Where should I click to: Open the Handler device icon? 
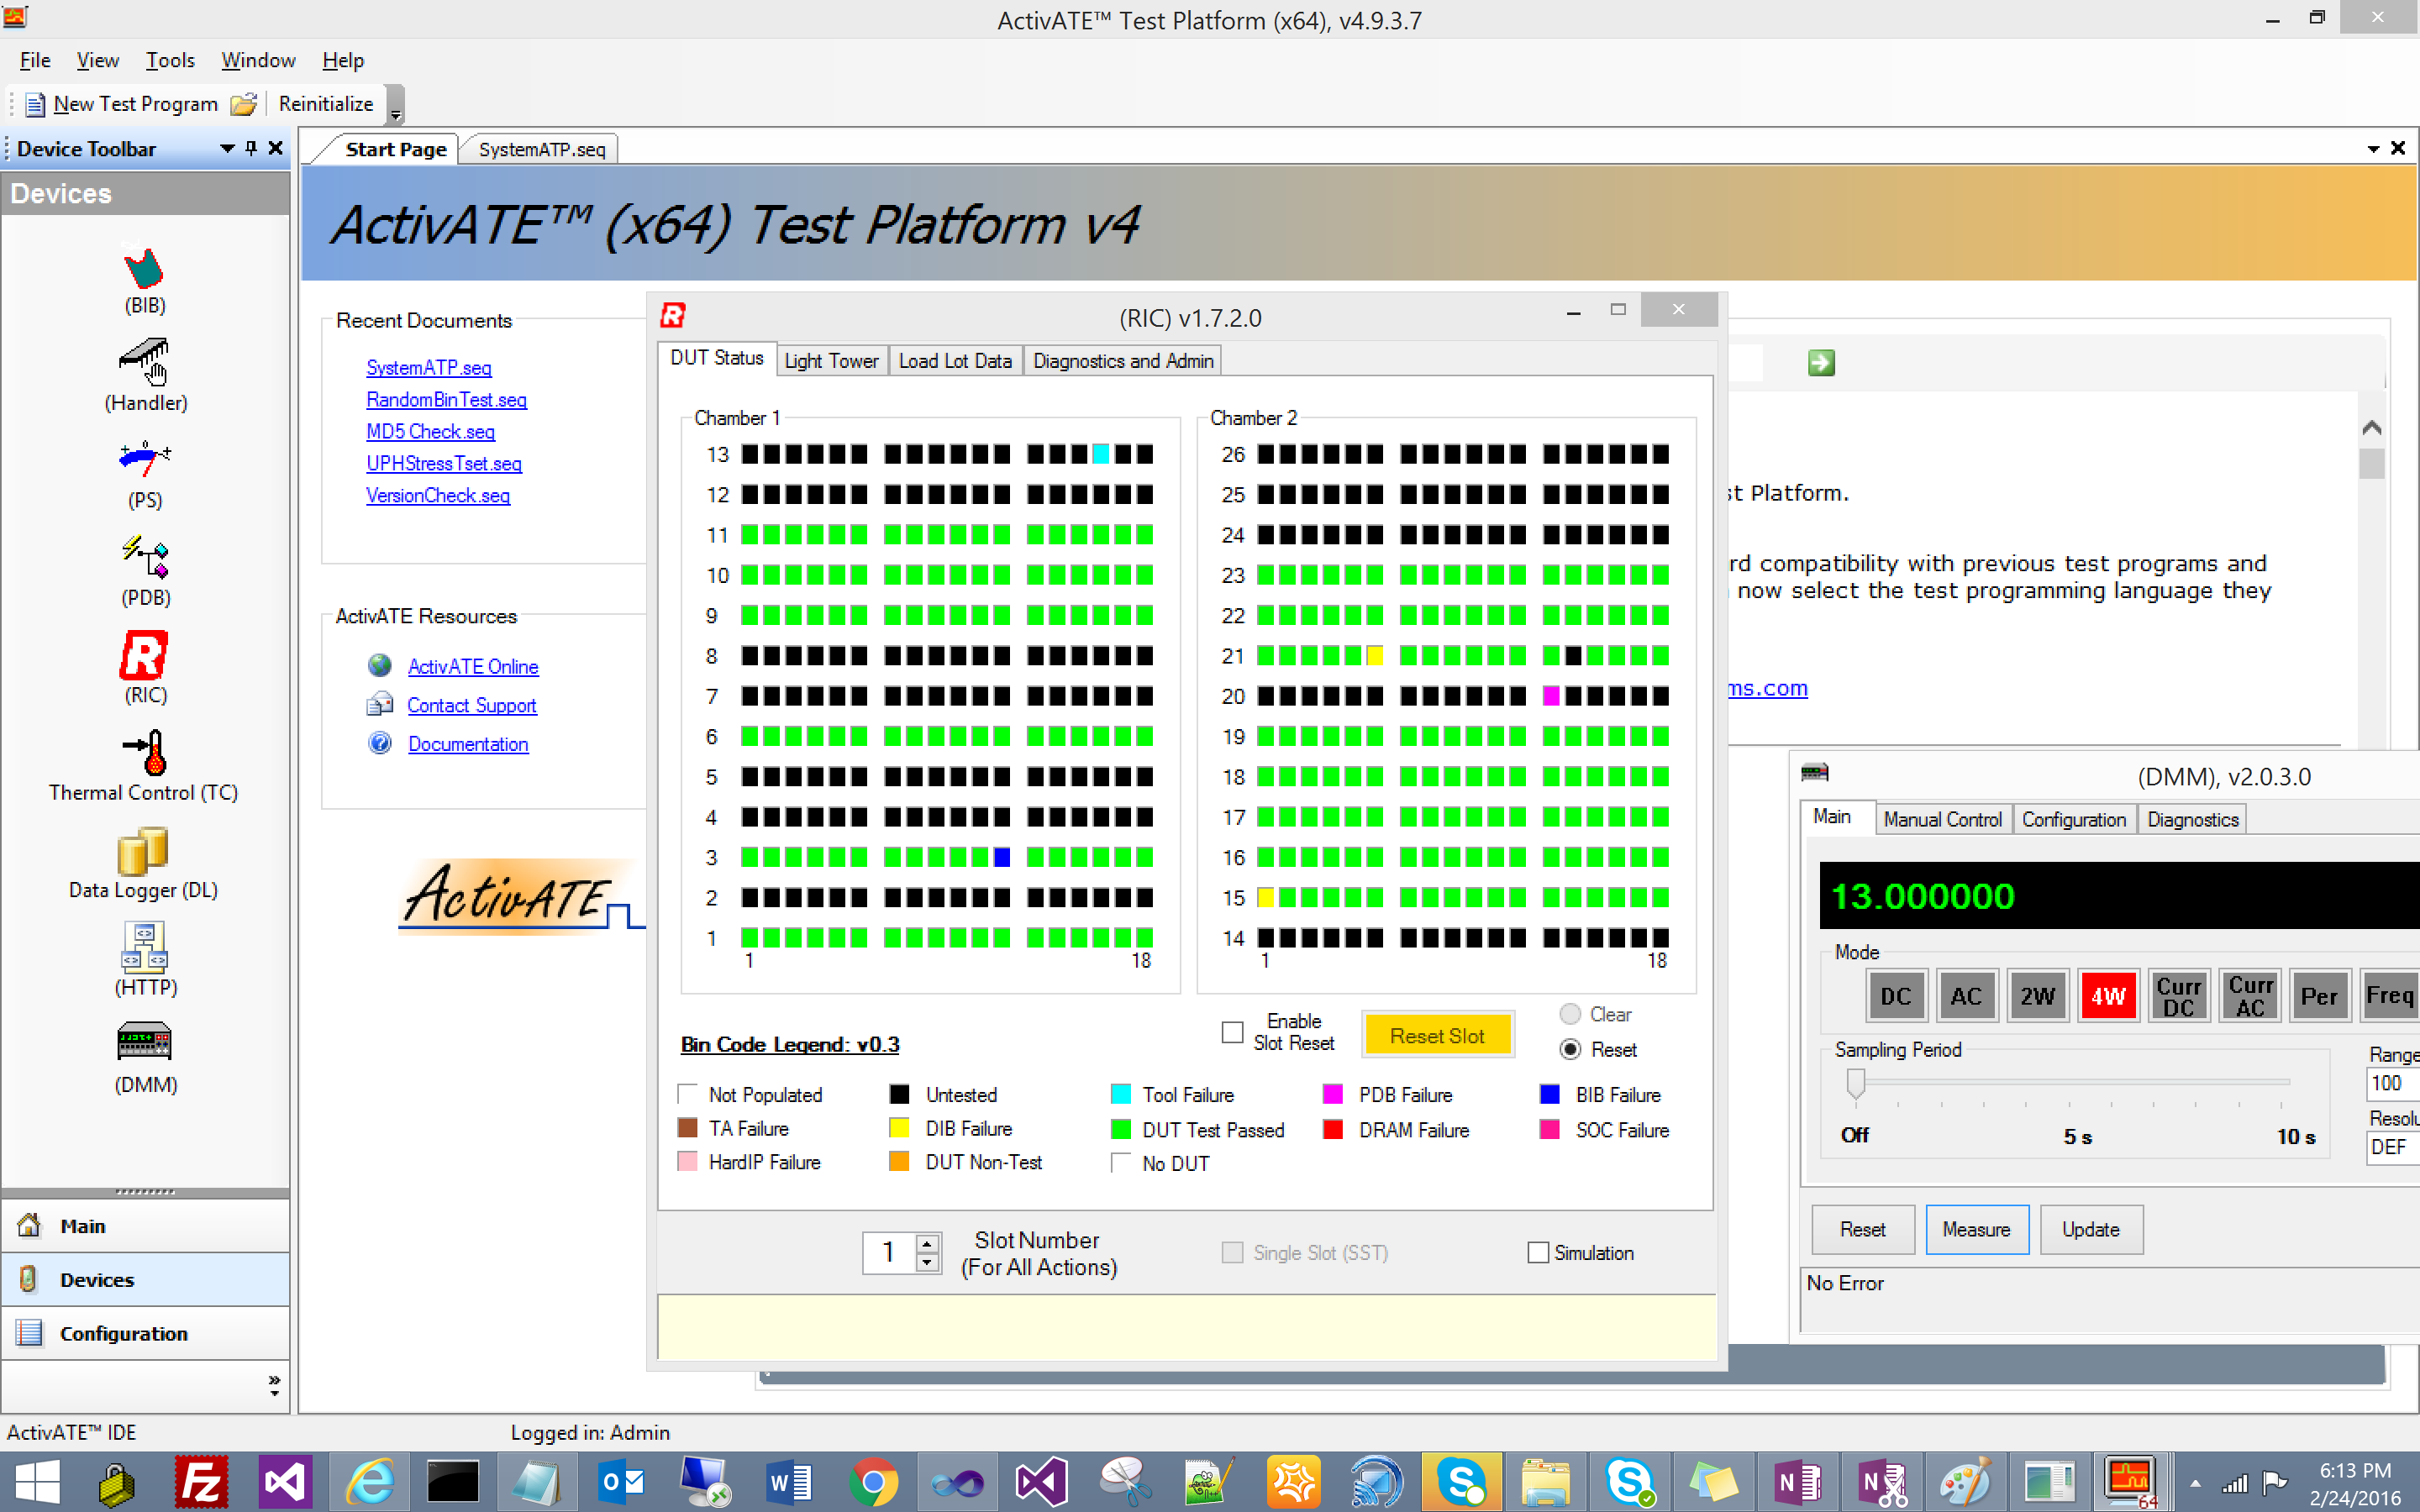click(x=144, y=363)
